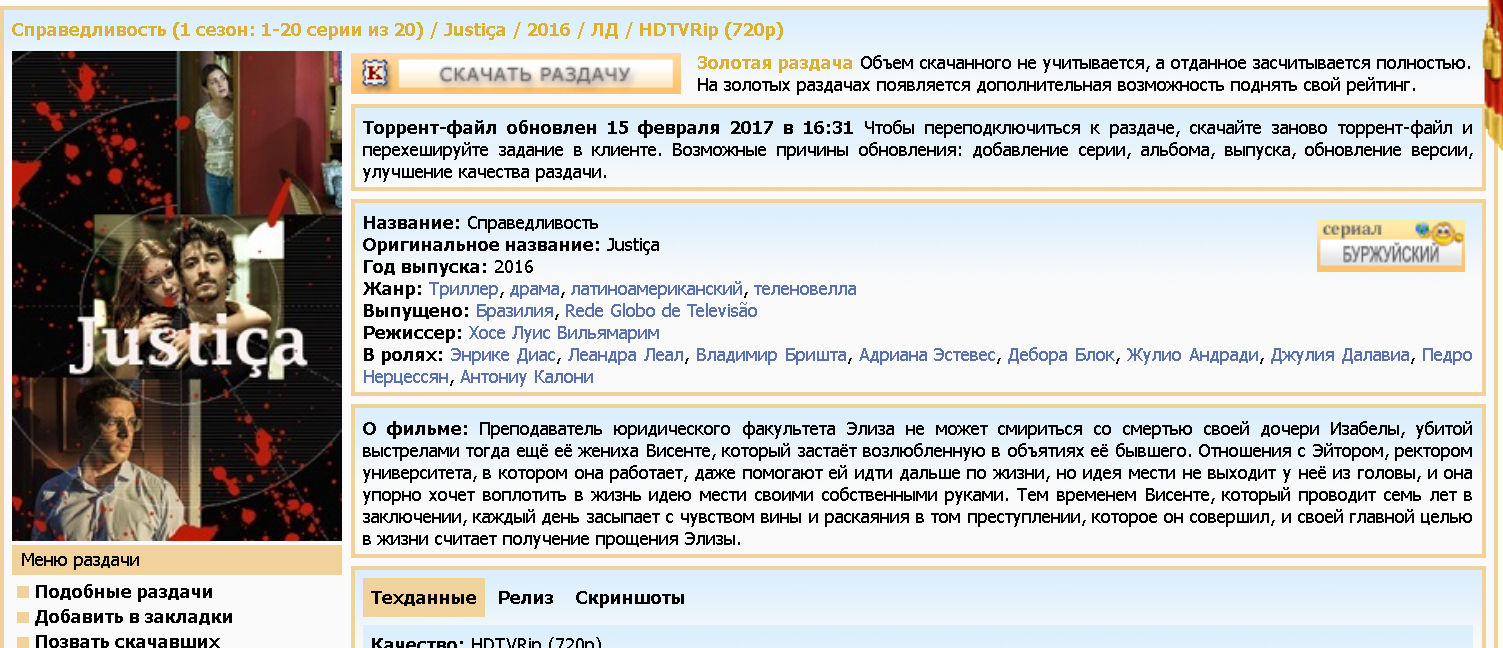
Task: Open actress Леандра Леал link
Action: (626, 355)
